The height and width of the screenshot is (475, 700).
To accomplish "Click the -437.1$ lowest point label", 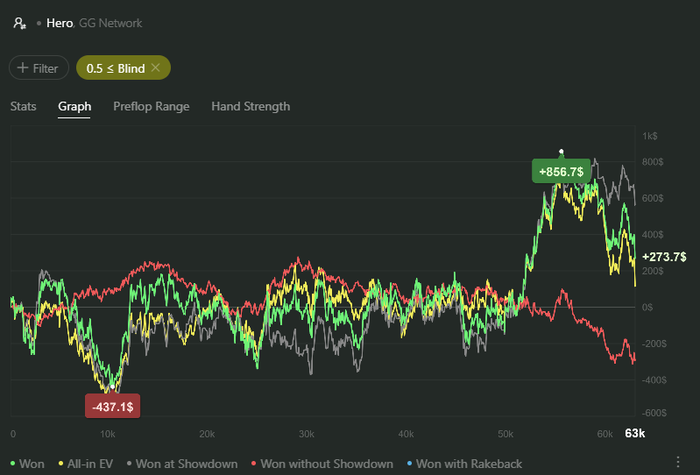I will tap(112, 406).
